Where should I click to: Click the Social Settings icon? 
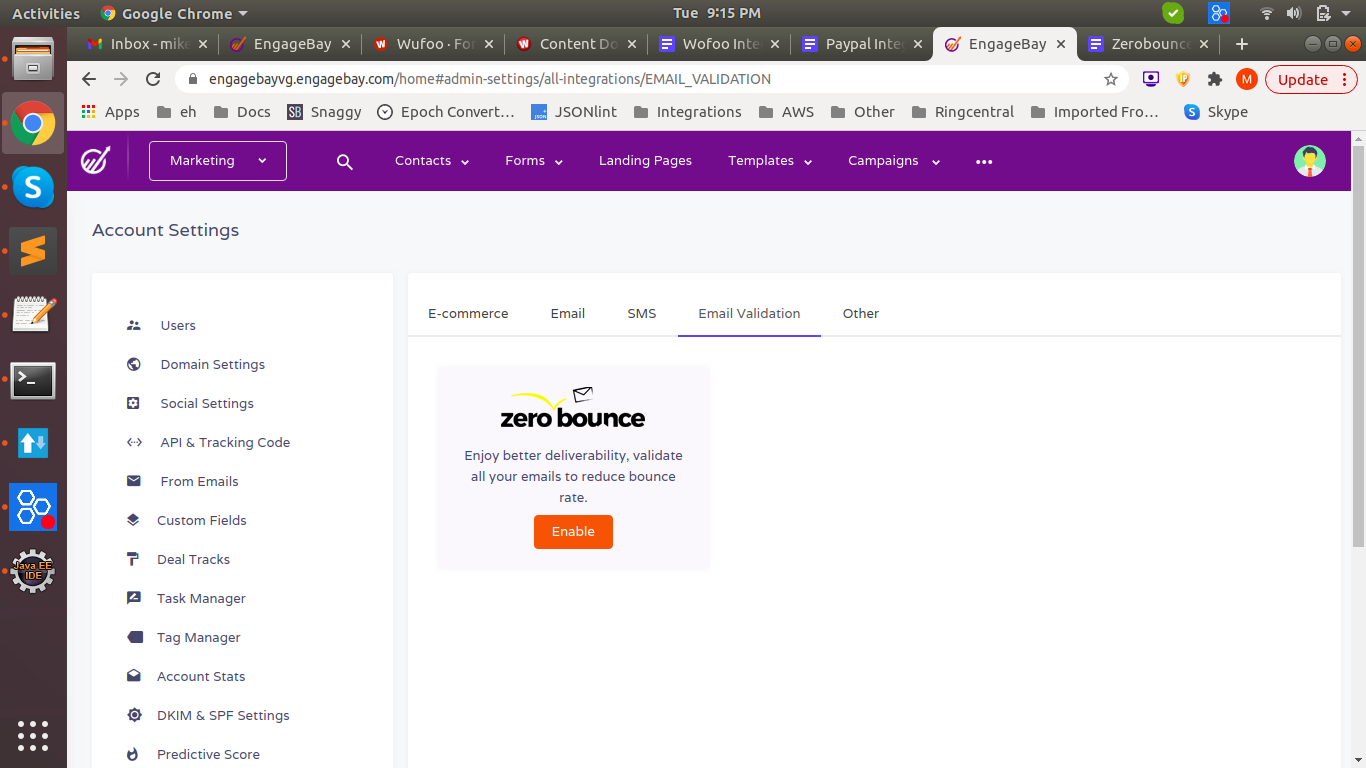coord(134,403)
